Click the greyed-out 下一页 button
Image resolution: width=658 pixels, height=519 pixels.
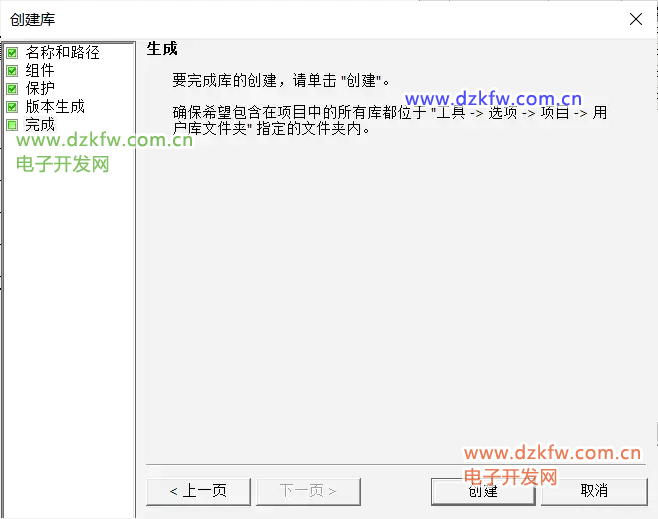307,491
